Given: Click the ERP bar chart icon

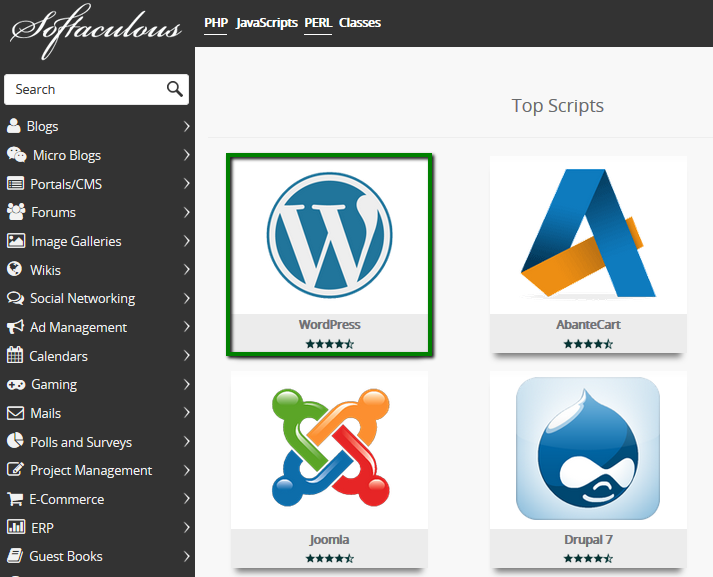Looking at the screenshot, I should tap(16, 527).
